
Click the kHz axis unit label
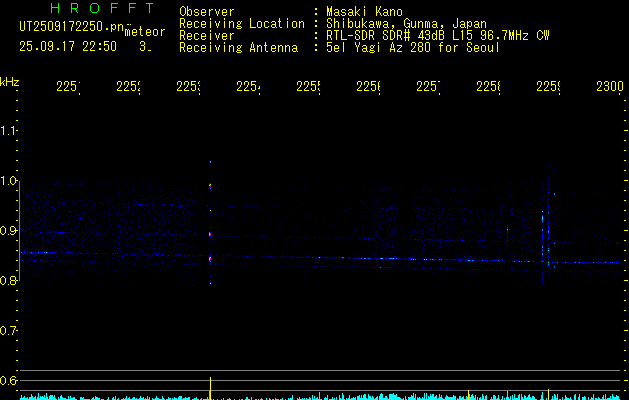tap(10, 82)
